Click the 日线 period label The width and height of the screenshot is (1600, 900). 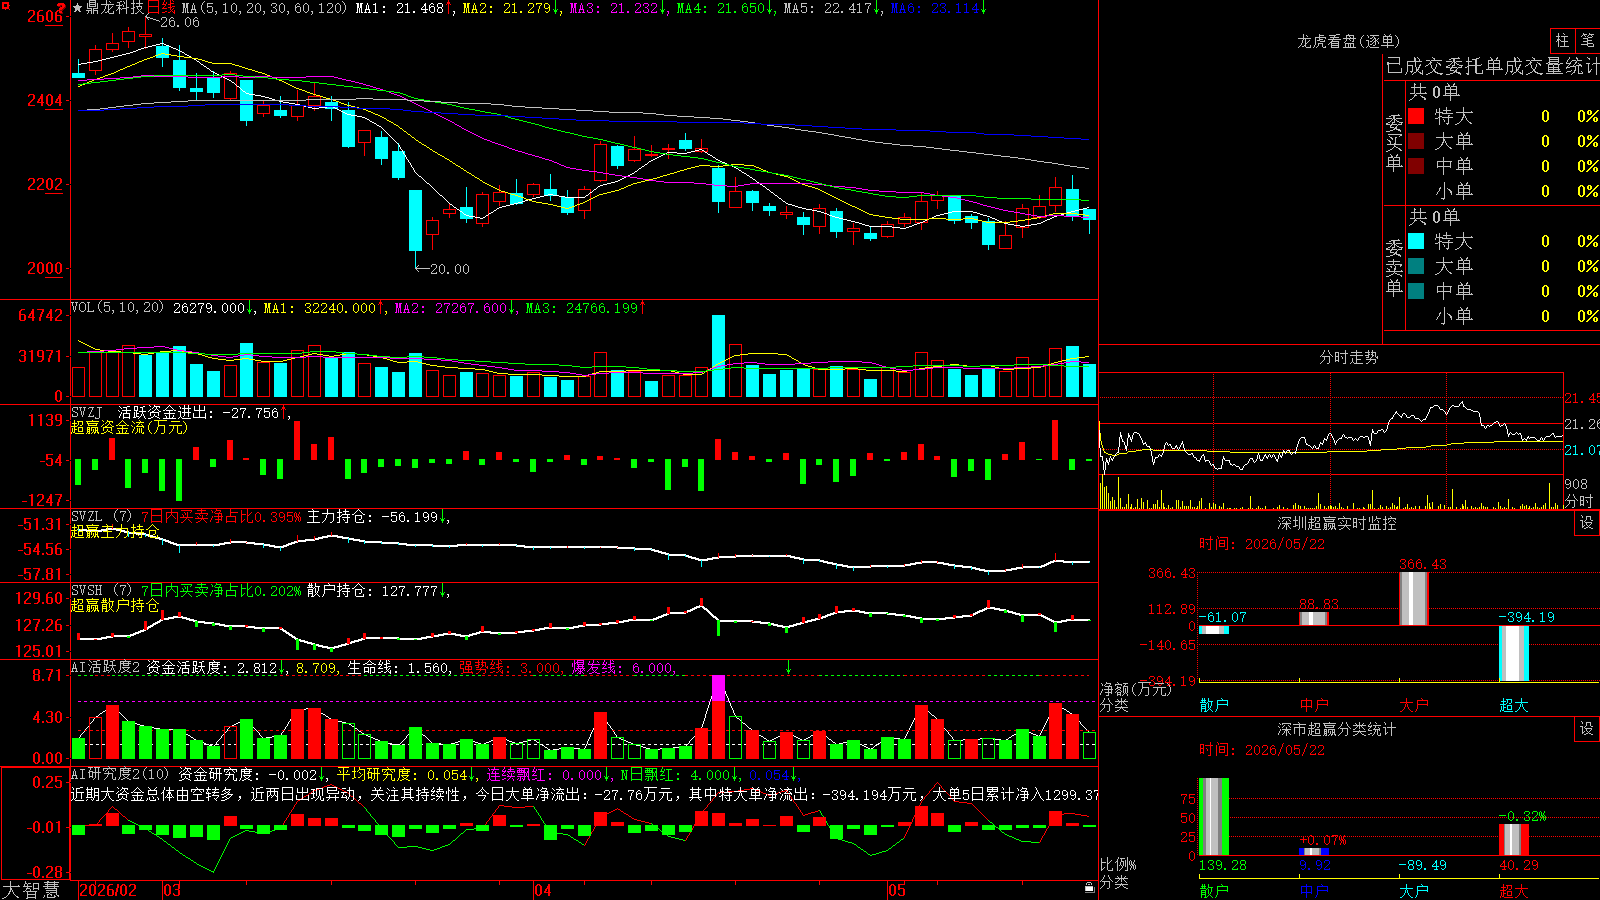[x=161, y=8]
